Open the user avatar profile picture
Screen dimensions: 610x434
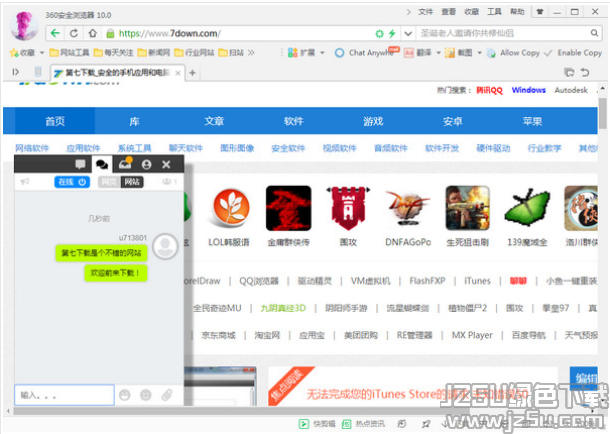point(24,25)
